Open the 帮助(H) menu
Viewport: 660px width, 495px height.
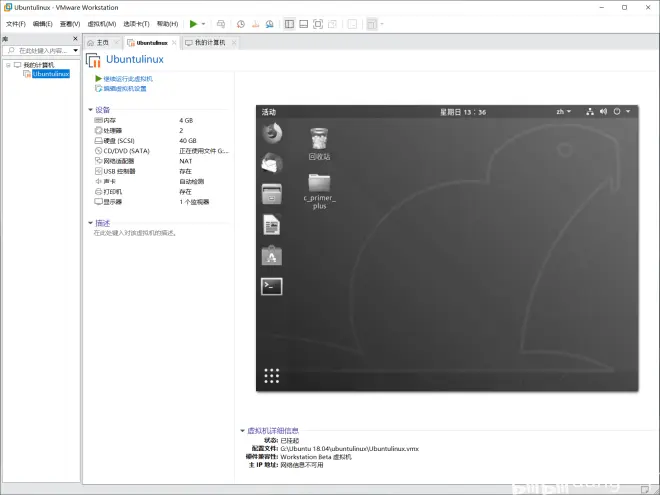pos(167,24)
